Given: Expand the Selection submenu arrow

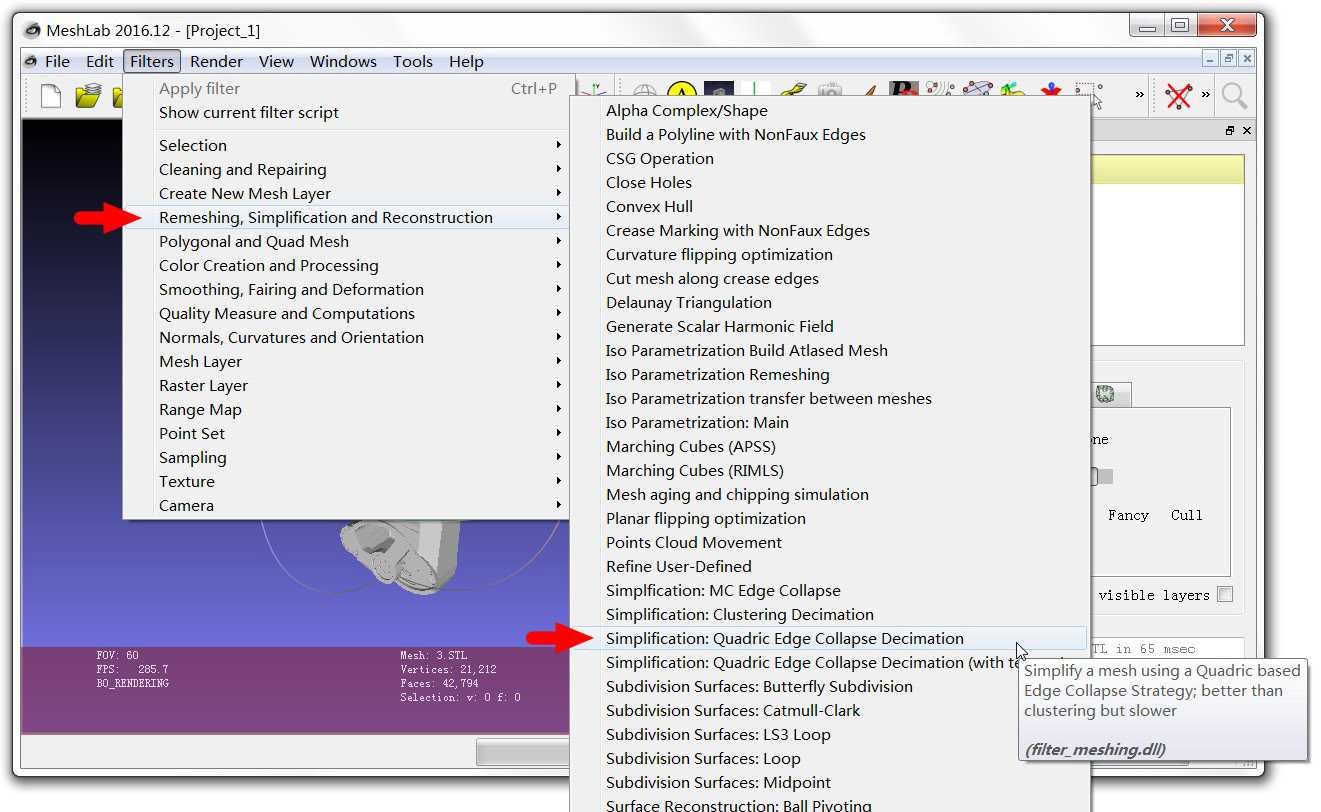Looking at the screenshot, I should 559,145.
